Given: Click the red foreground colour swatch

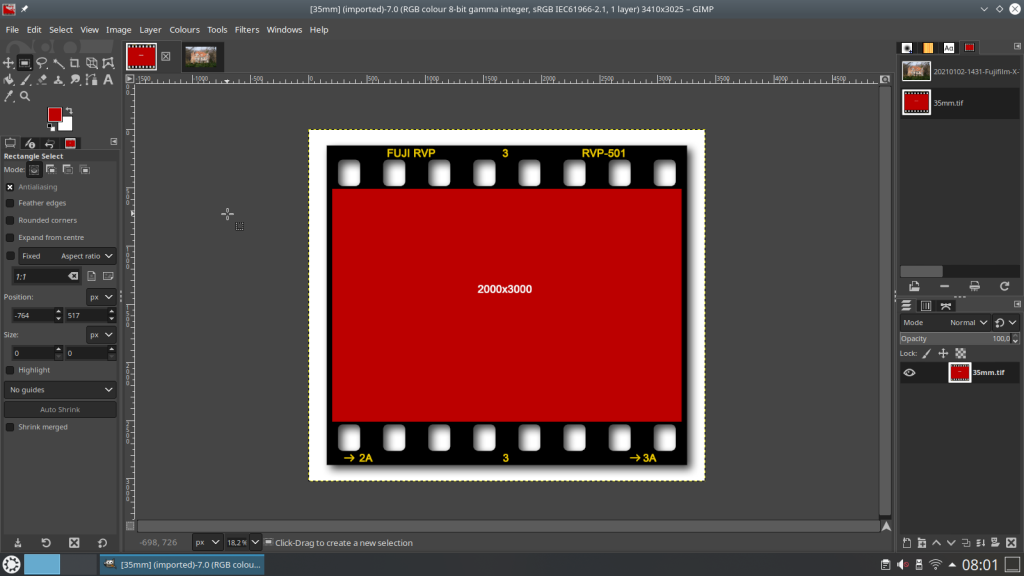Looking at the screenshot, I should (54, 114).
